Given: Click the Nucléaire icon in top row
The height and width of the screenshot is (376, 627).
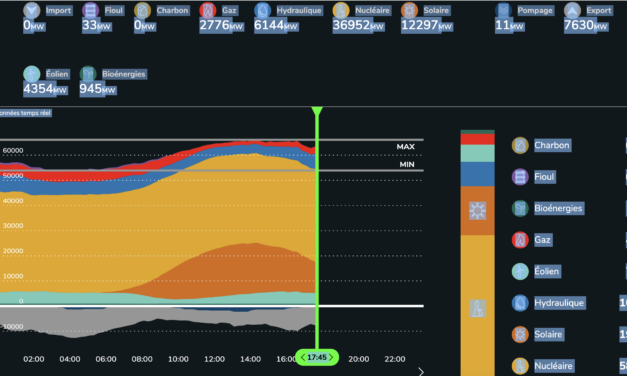Looking at the screenshot, I should point(341,10).
